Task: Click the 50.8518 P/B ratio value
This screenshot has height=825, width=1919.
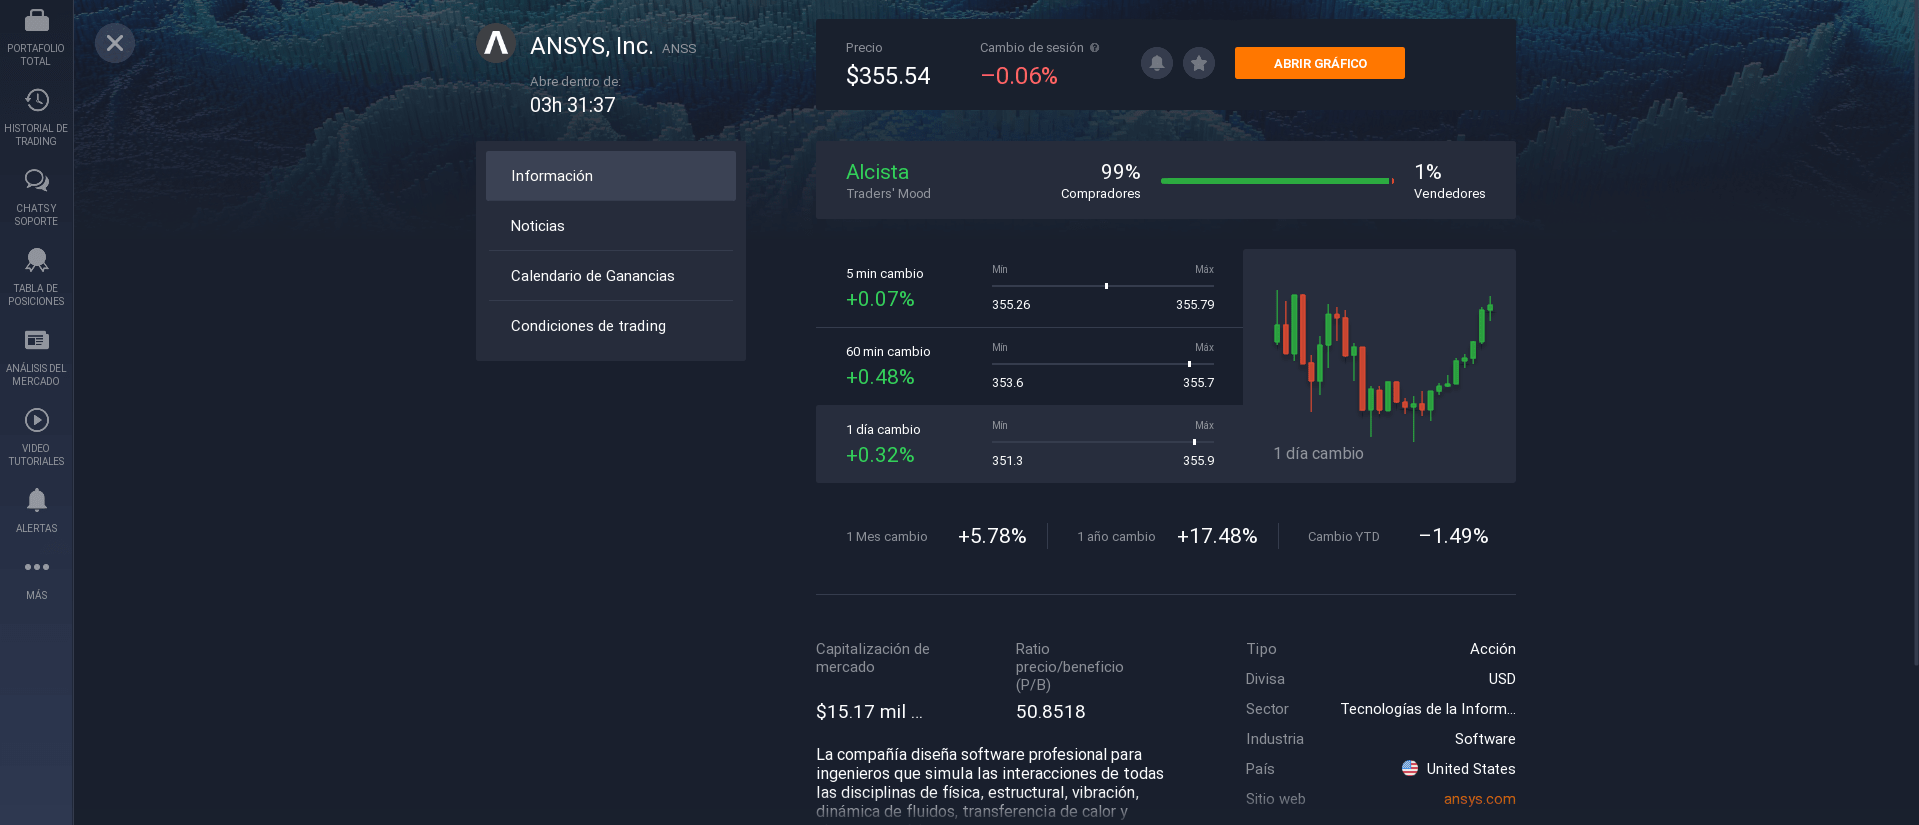Action: point(1050,712)
